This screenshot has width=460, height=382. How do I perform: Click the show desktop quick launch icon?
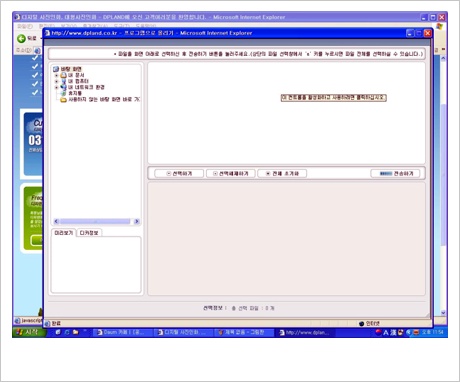point(58,332)
